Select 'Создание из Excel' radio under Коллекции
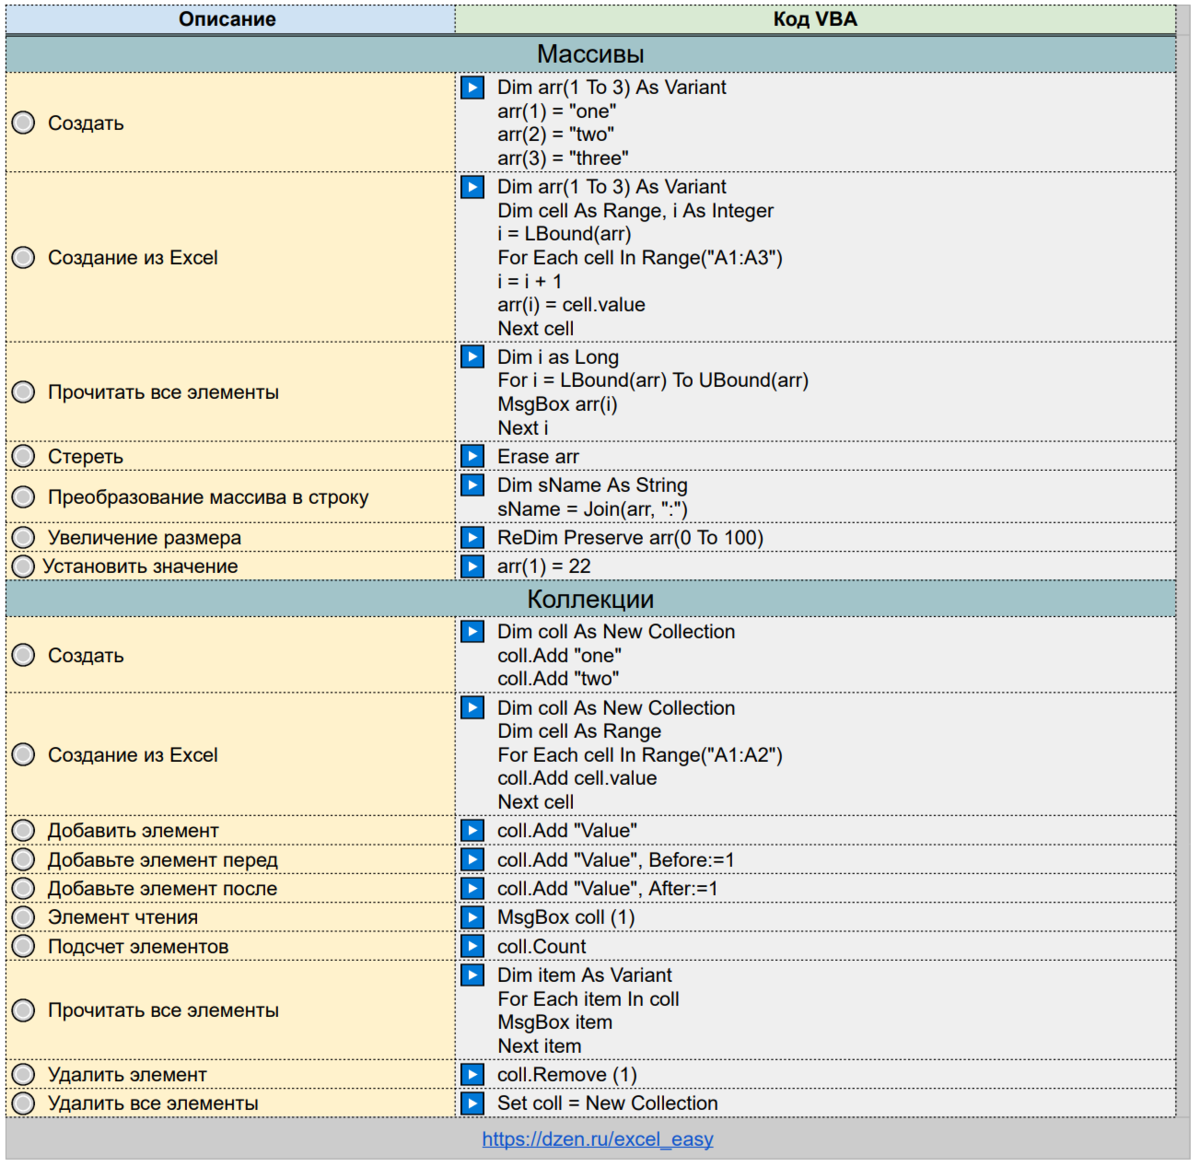This screenshot has width=1200, height=1167. pos(23,755)
